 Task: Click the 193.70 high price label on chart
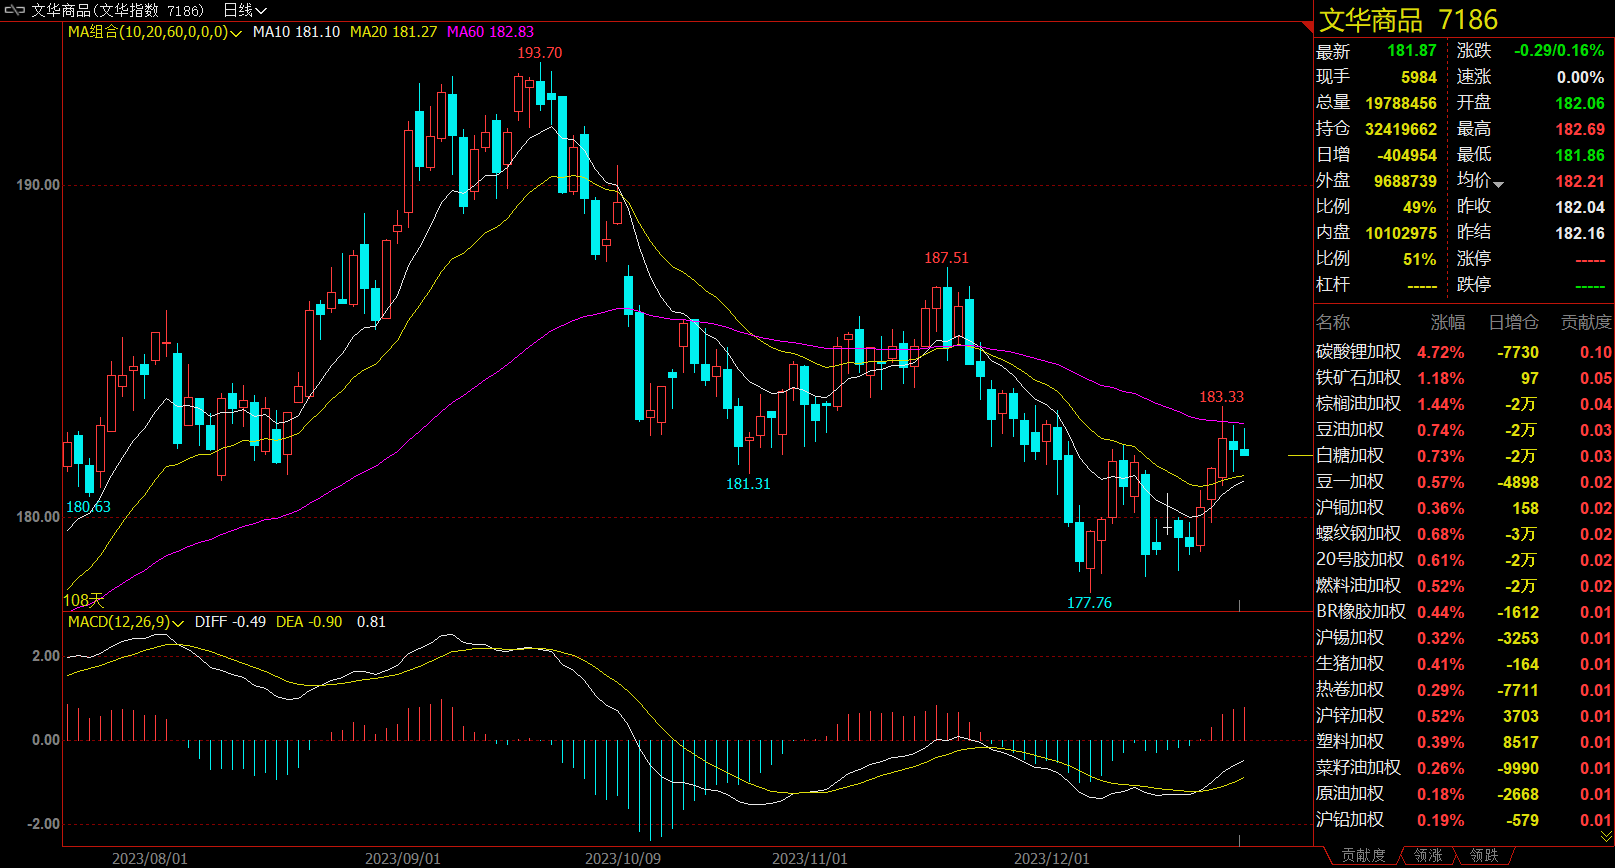pos(539,53)
